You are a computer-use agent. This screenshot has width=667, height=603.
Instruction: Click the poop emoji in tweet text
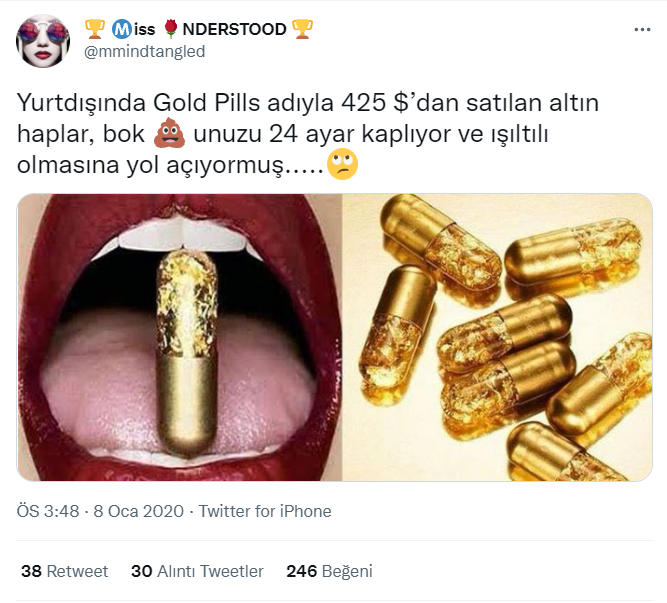click(169, 133)
